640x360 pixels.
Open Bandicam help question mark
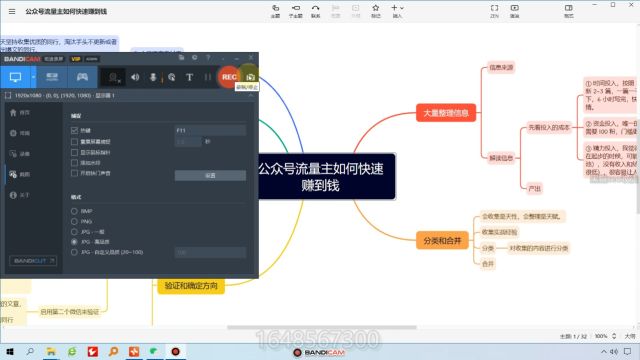208,58
